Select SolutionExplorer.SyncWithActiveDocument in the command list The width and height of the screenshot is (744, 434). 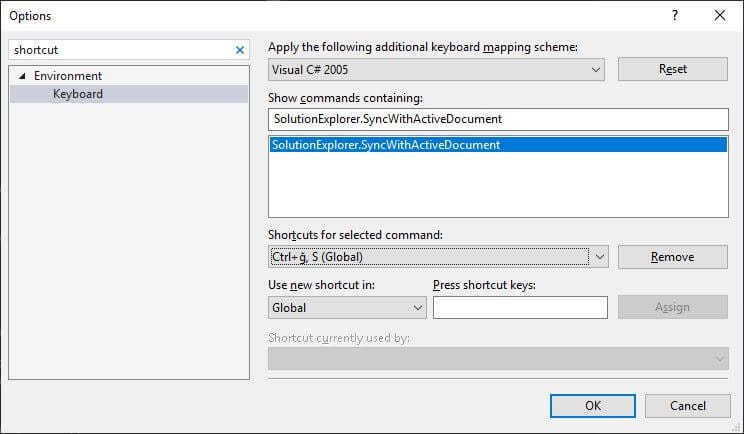(x=386, y=145)
